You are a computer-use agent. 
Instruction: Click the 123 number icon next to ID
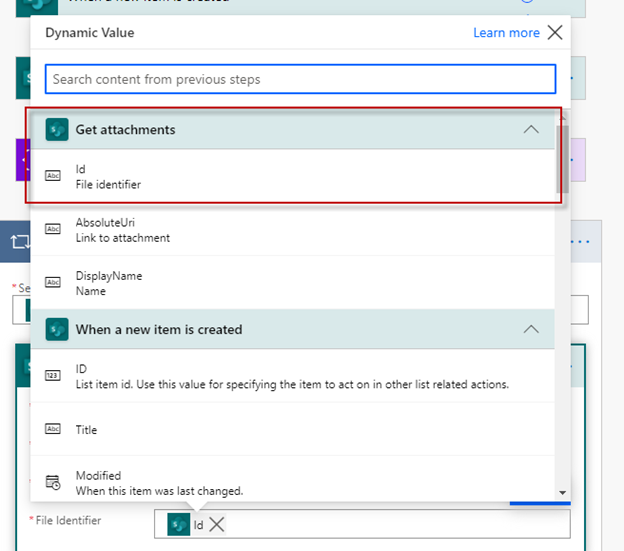pos(53,375)
